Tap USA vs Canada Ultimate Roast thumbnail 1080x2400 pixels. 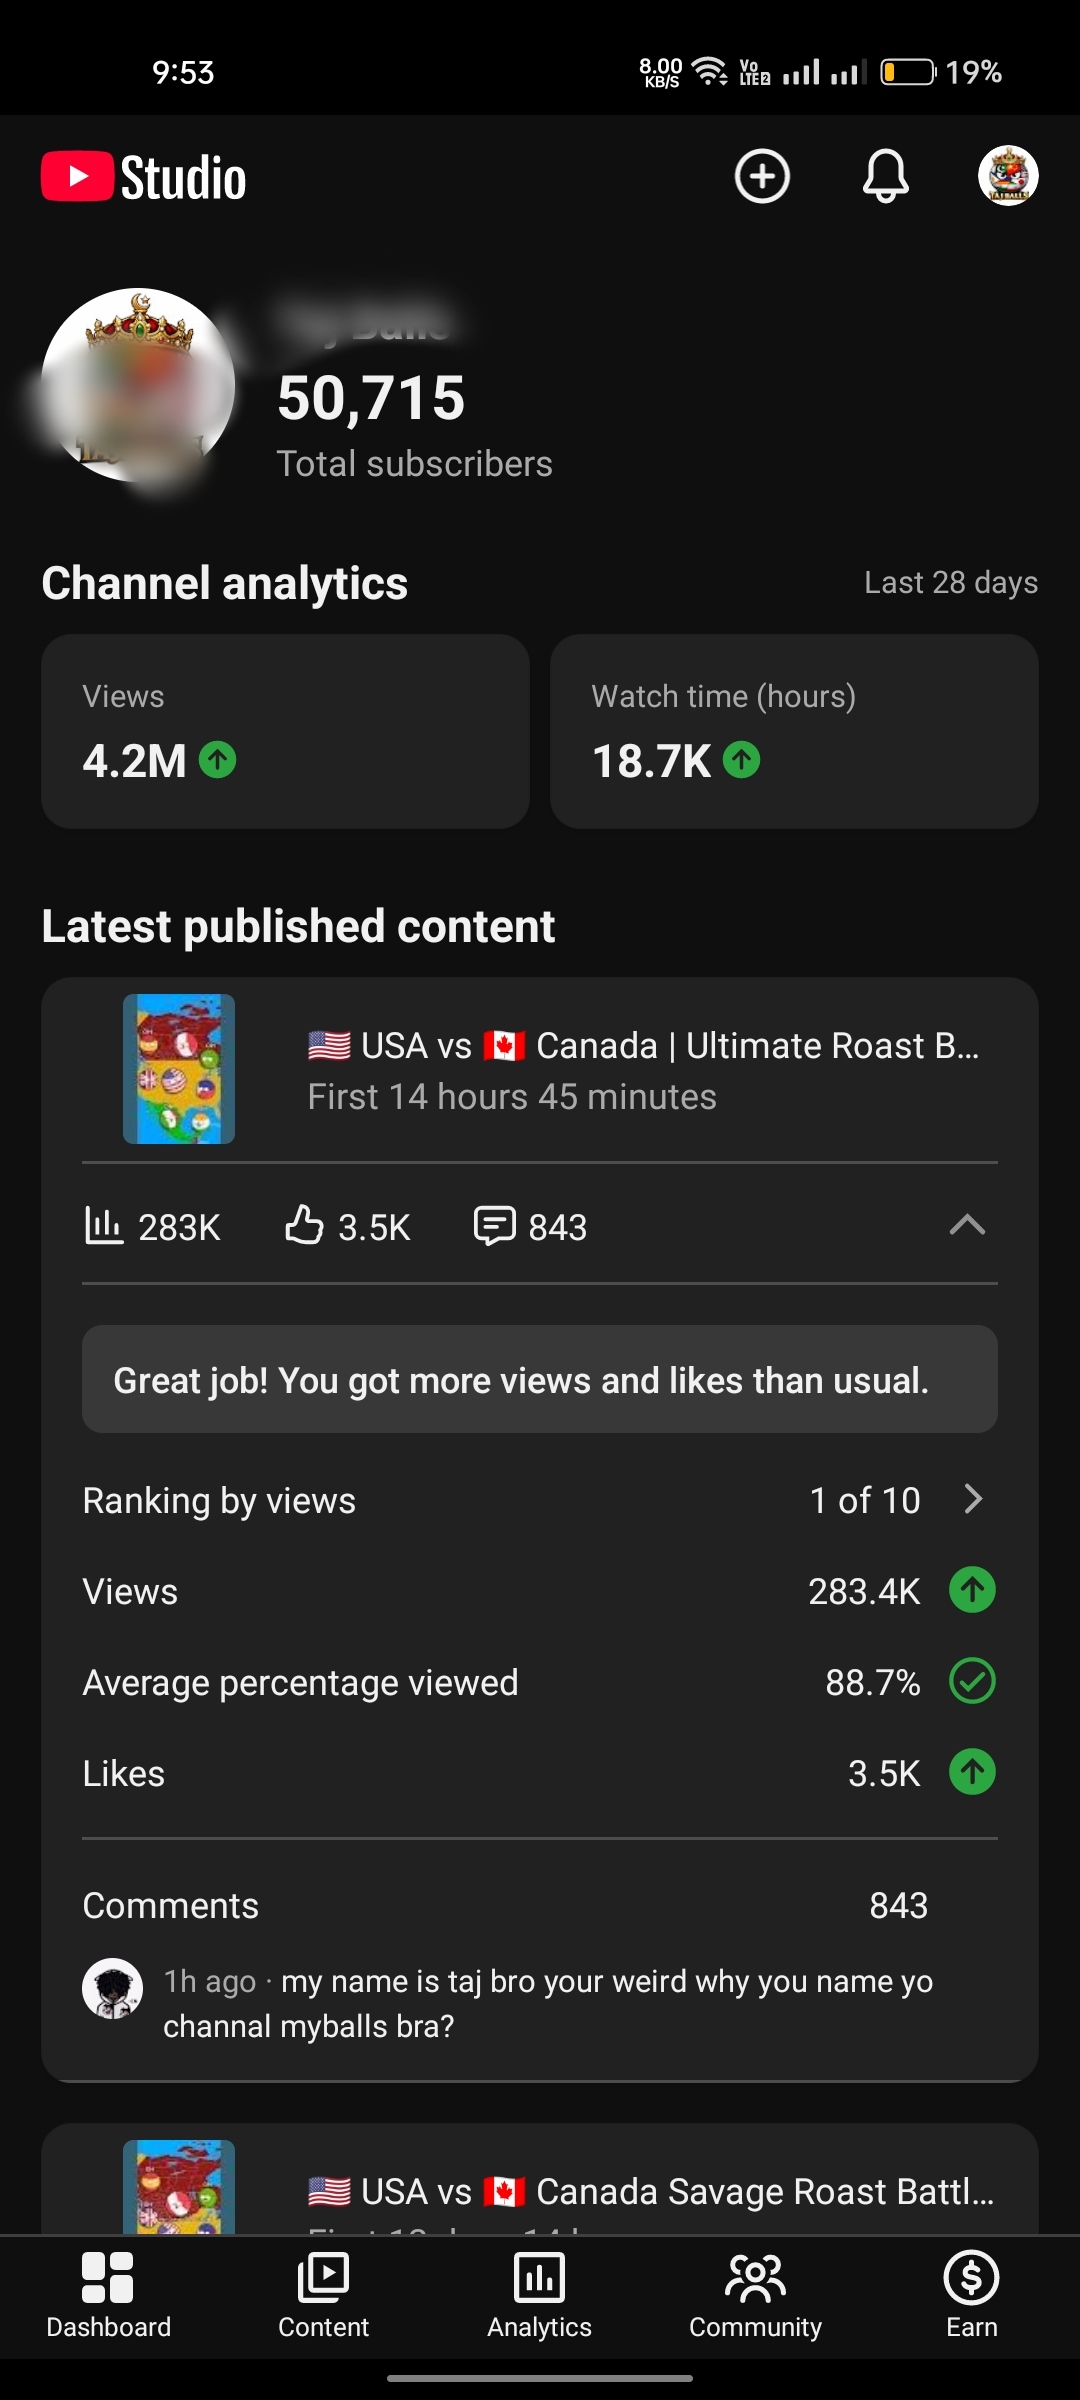tap(179, 1069)
